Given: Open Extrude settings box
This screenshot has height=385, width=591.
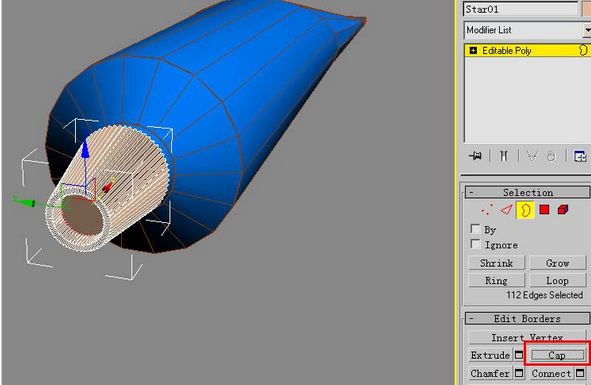Looking at the screenshot, I should (x=519, y=355).
